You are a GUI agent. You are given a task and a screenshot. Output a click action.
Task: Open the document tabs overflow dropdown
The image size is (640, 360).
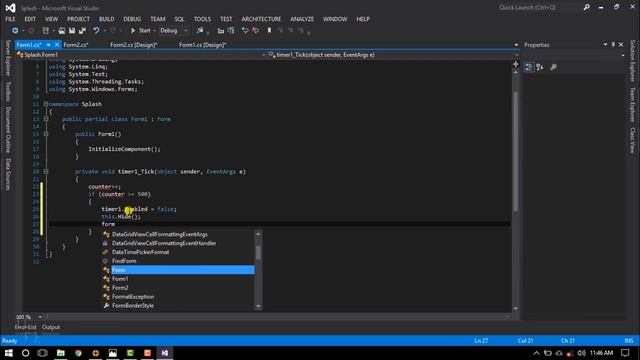[x=516, y=45]
